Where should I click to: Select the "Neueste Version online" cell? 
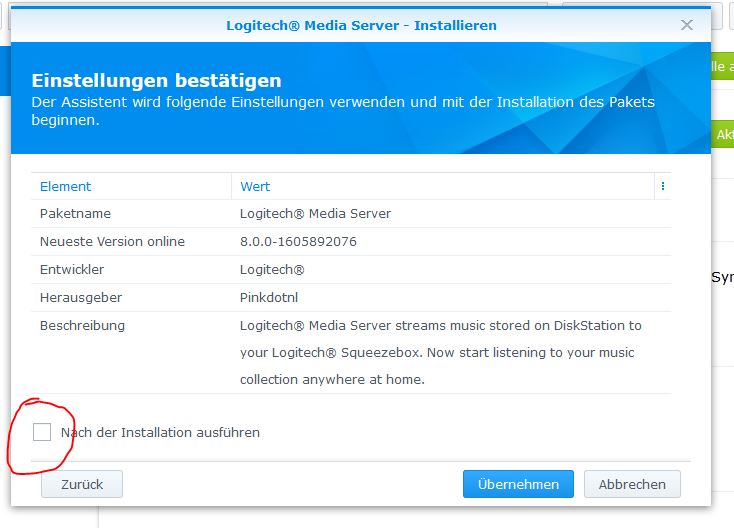point(131,242)
